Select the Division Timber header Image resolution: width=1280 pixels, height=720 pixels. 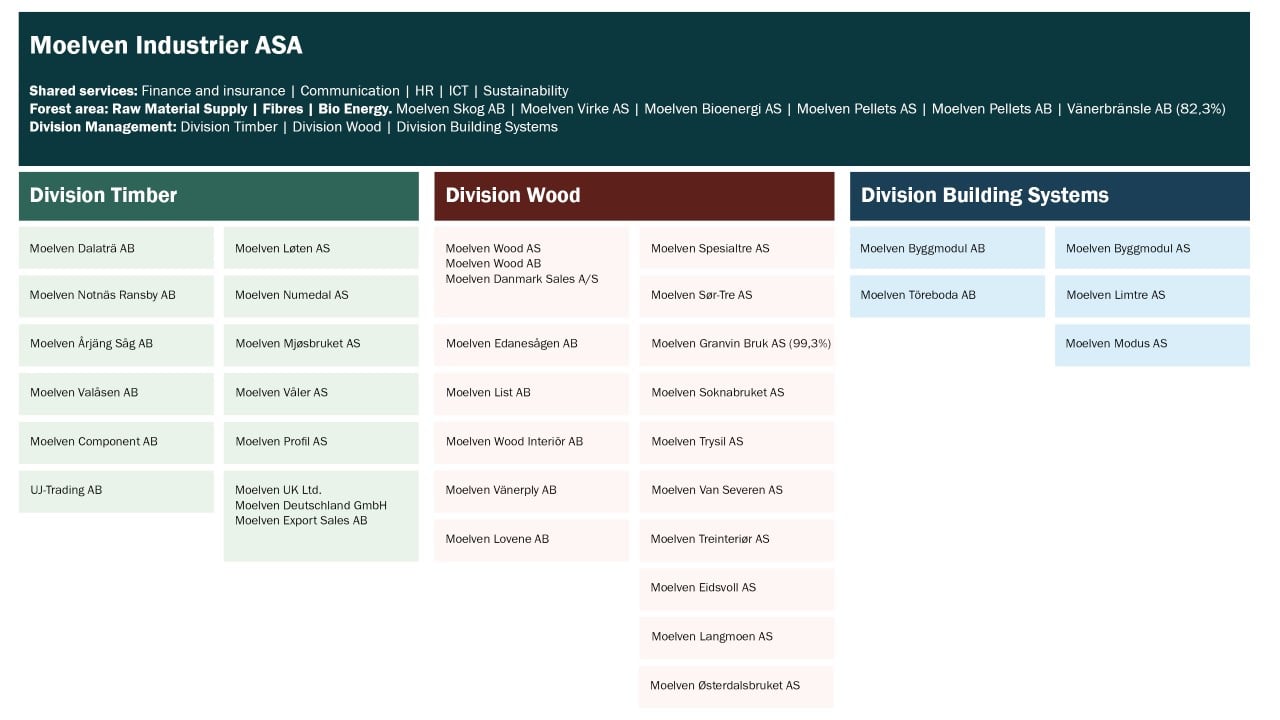[x=219, y=196]
